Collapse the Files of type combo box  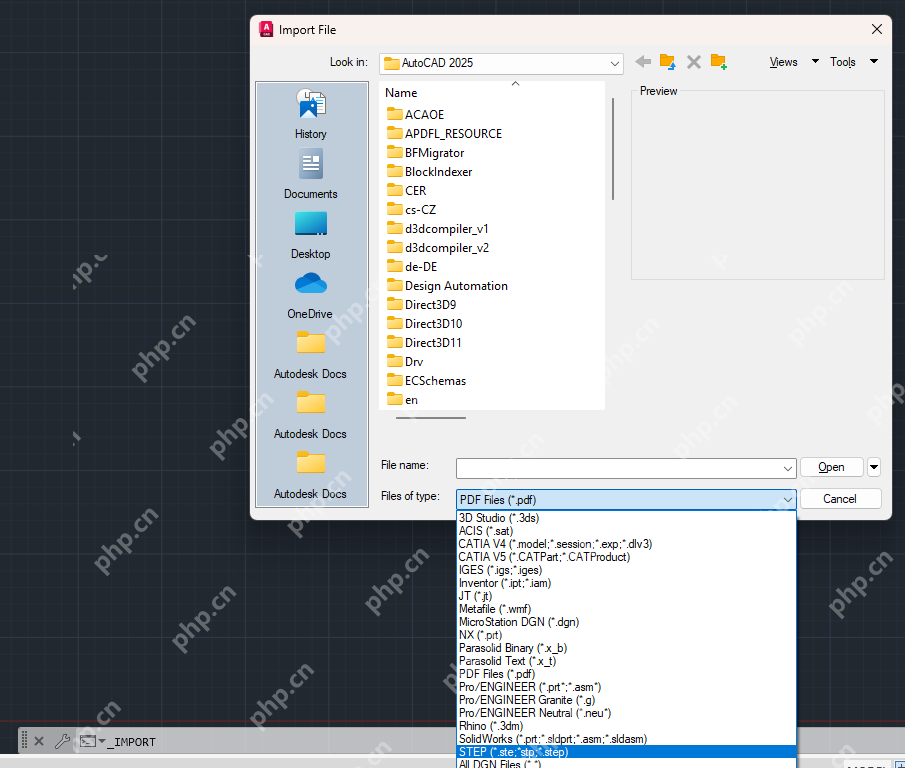point(788,500)
